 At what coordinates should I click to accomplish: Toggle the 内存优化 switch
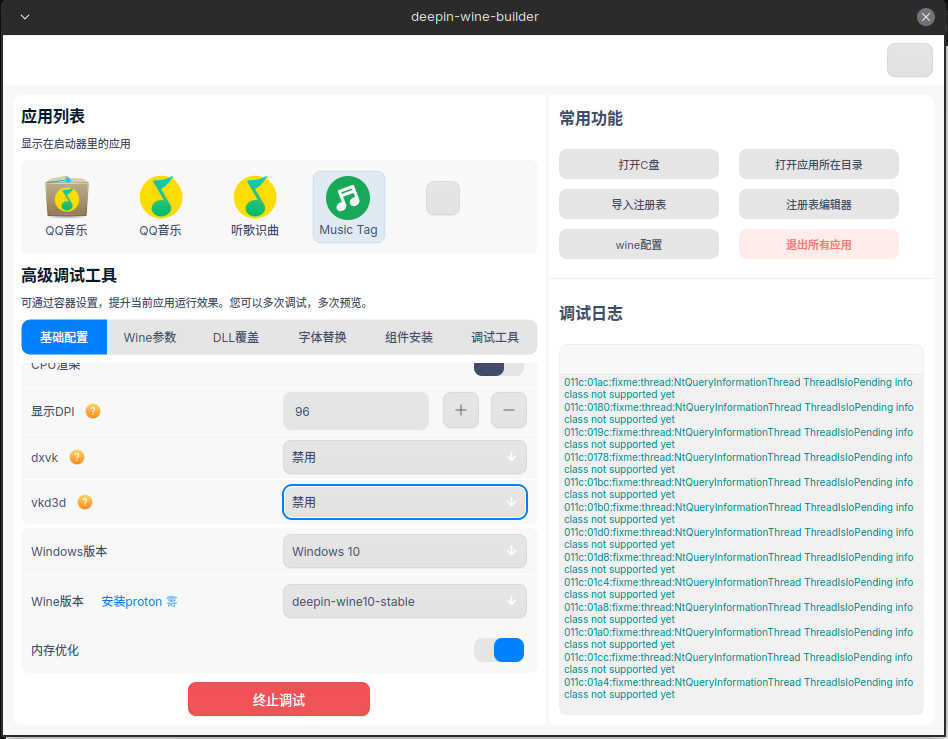pos(499,650)
